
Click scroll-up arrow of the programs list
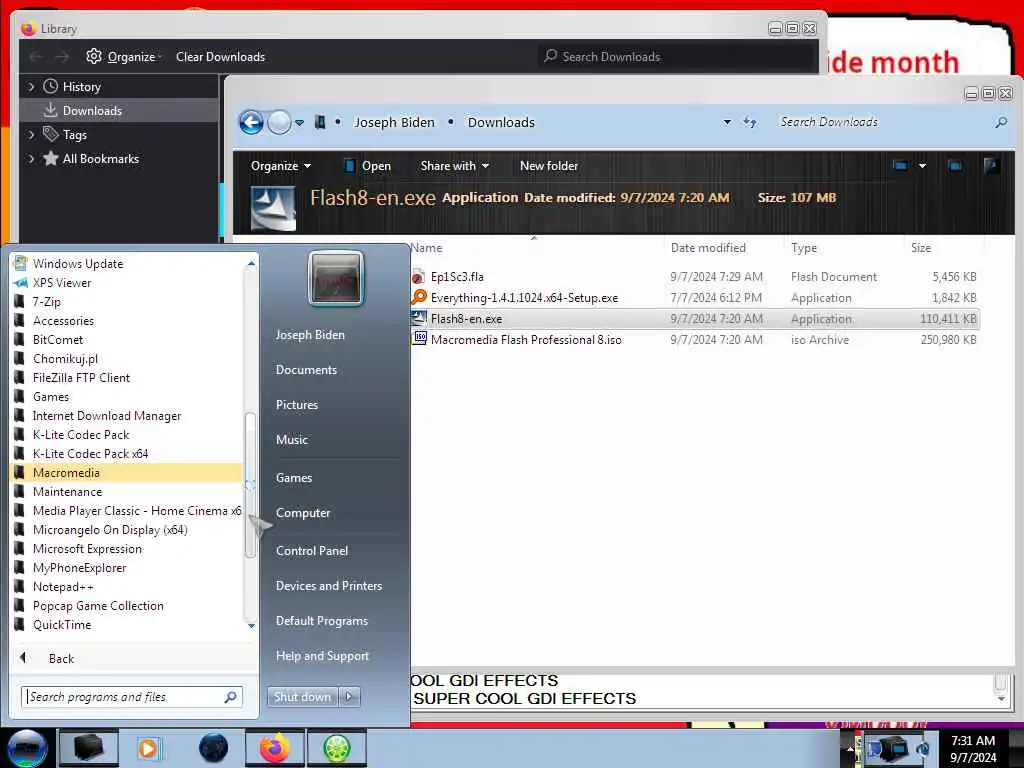[251, 263]
